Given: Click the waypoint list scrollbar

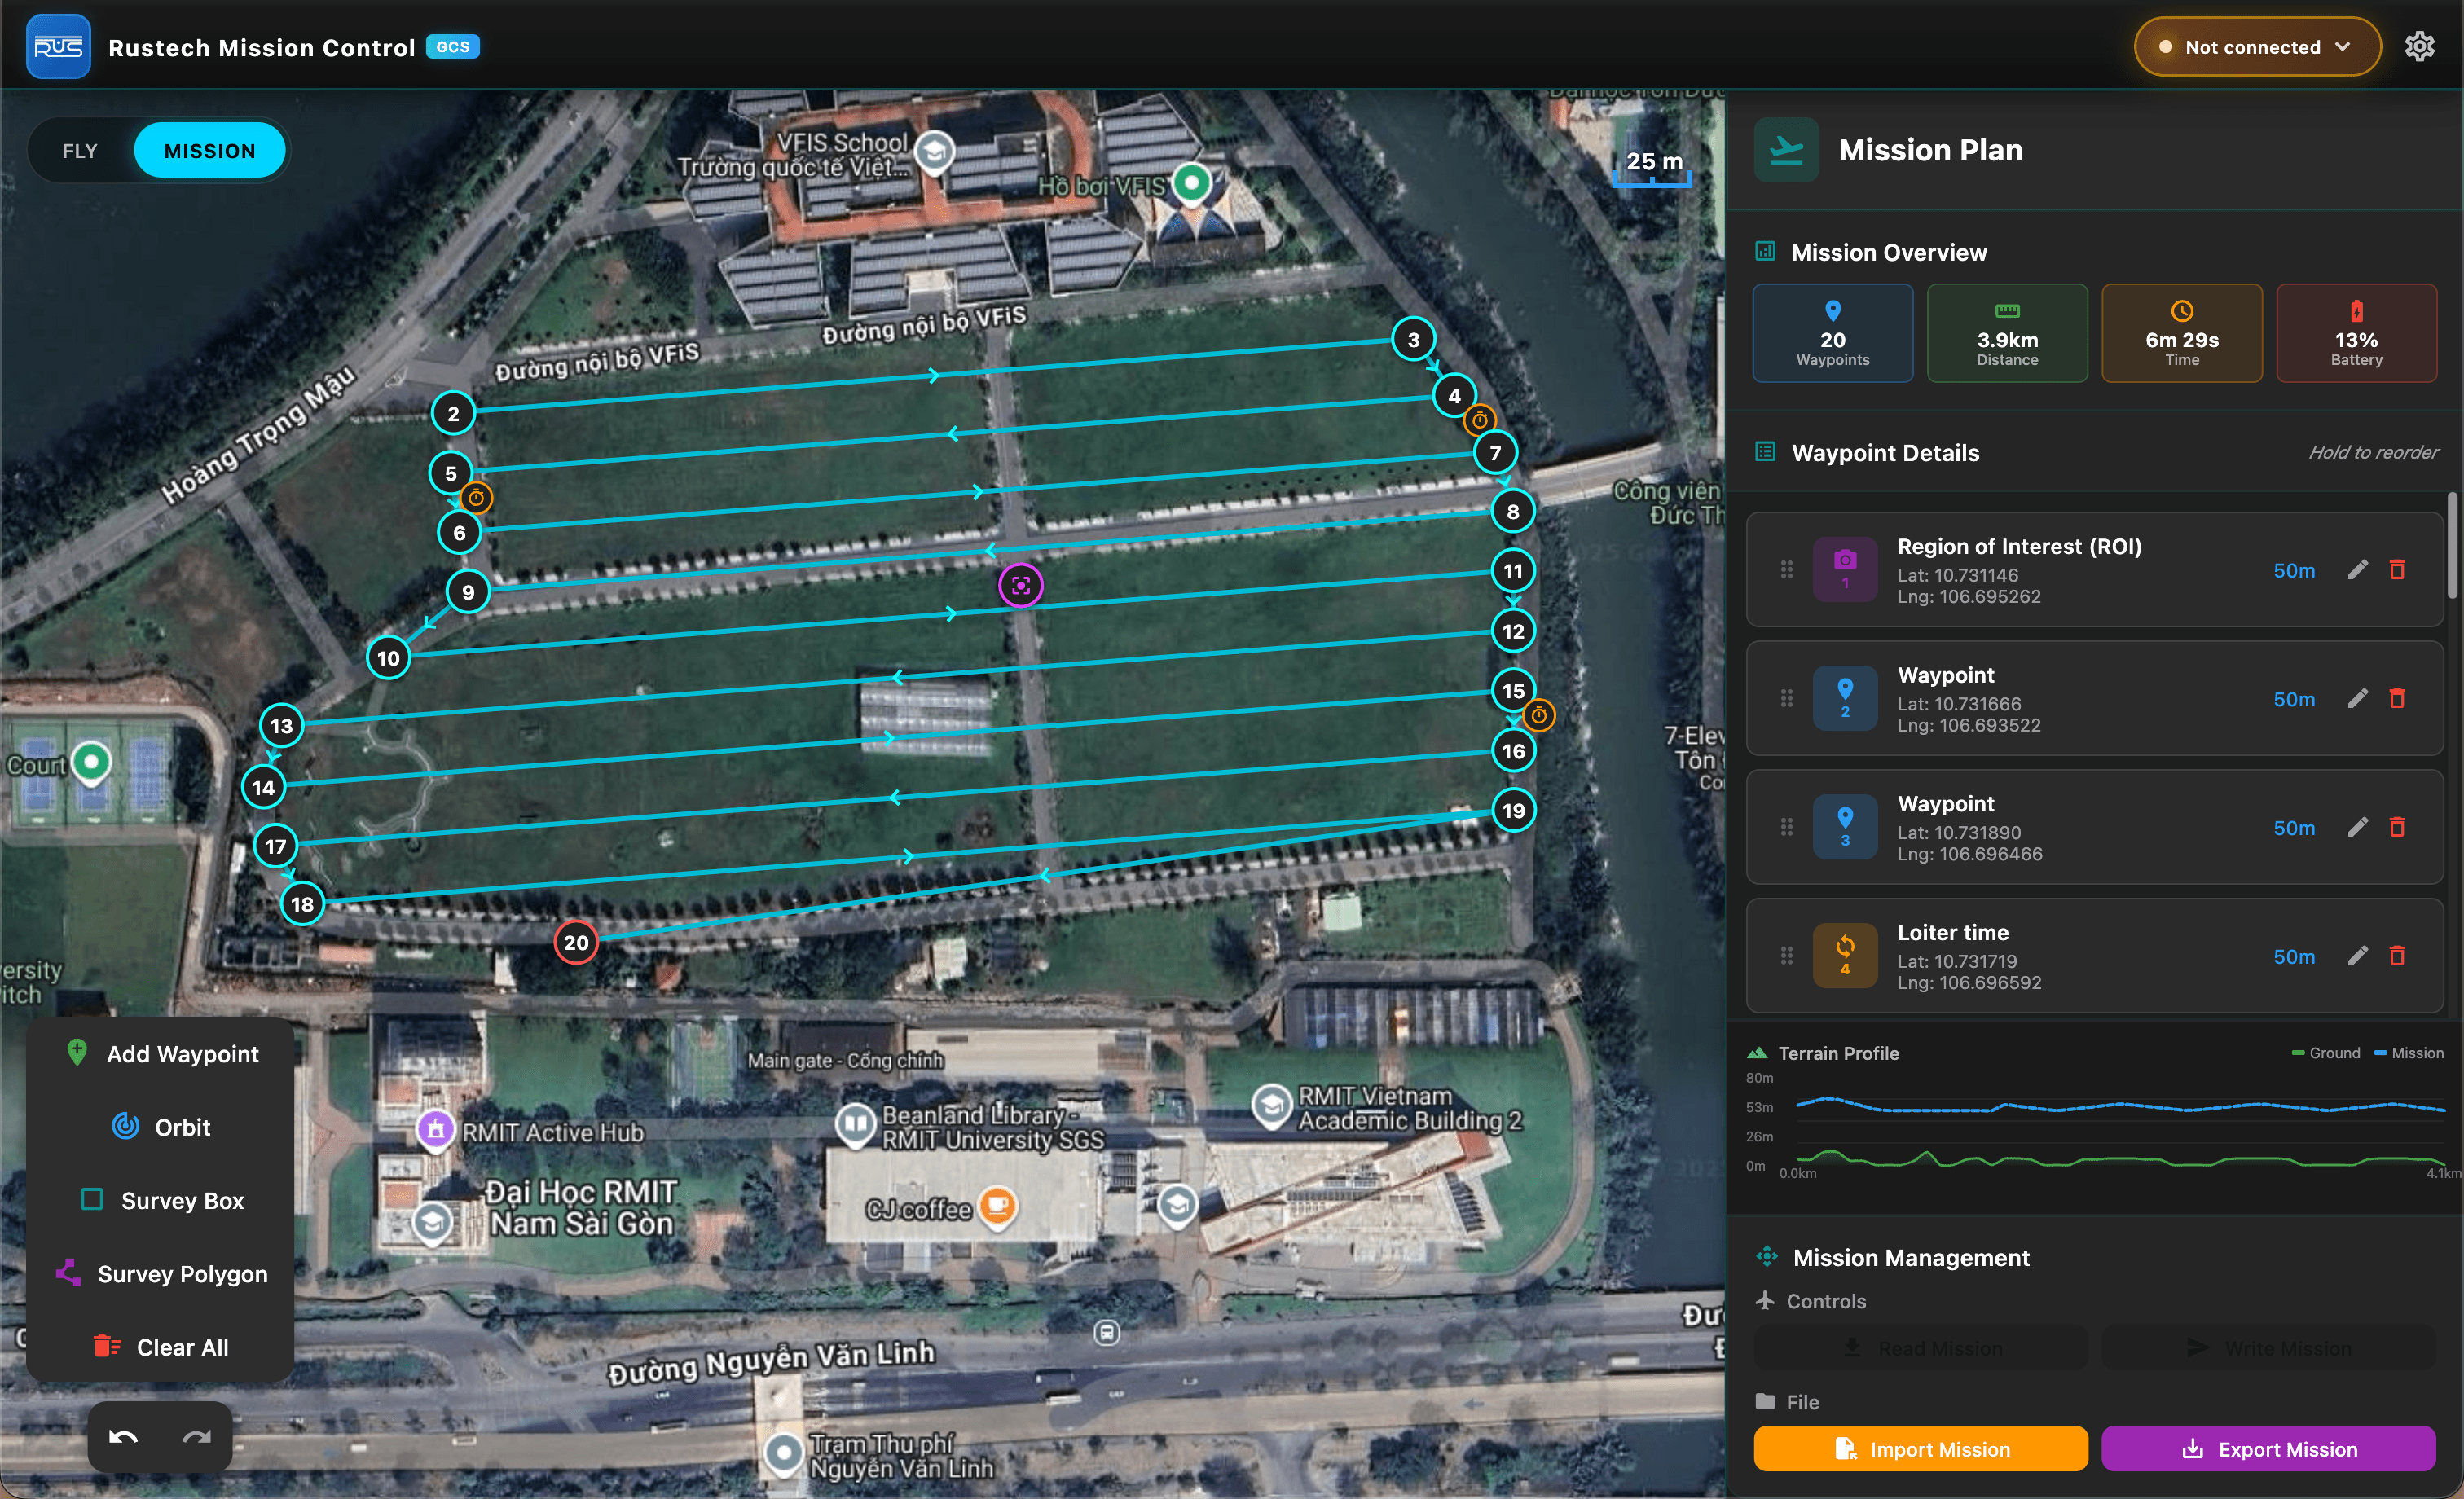Looking at the screenshot, I should click(x=2451, y=545).
